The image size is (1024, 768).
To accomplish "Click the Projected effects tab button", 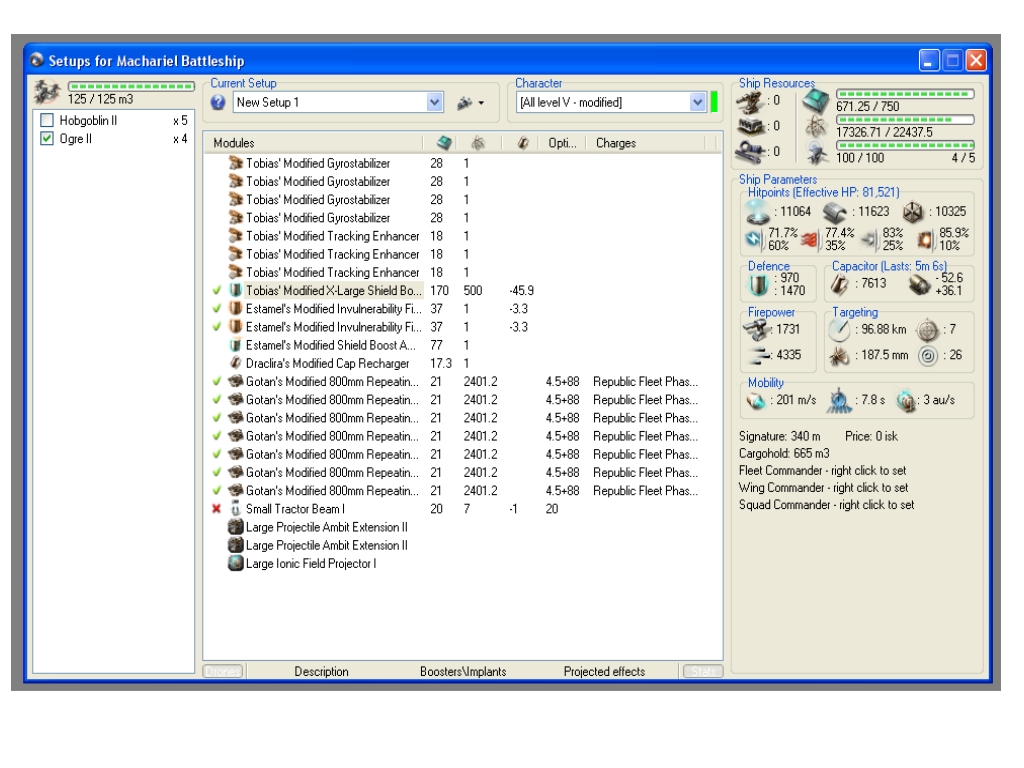I will pos(604,672).
